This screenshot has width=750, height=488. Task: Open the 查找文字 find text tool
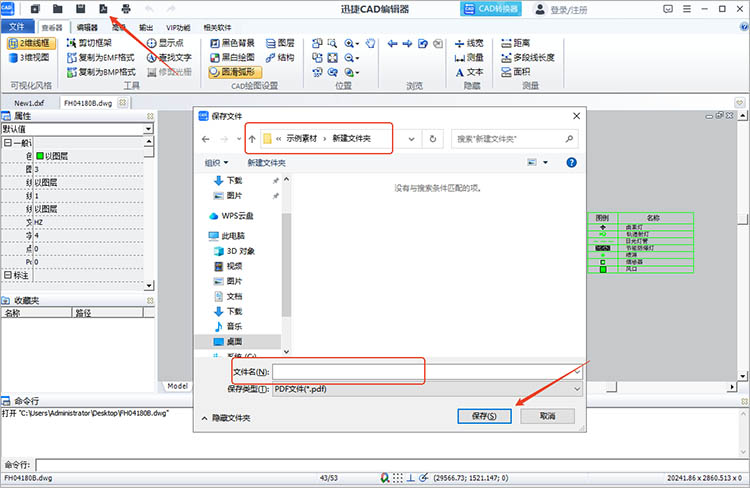point(169,57)
